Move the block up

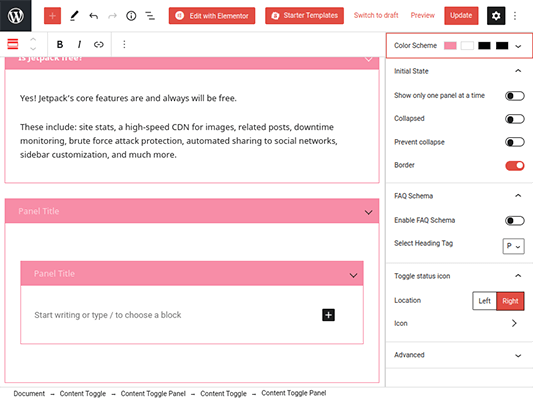tap(33, 39)
